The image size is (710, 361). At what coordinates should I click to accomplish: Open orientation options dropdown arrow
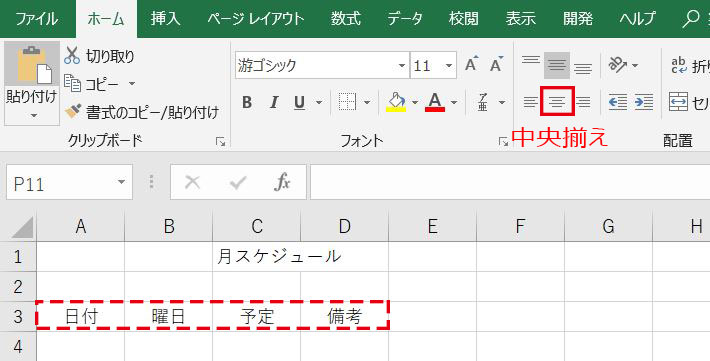[x=635, y=66]
